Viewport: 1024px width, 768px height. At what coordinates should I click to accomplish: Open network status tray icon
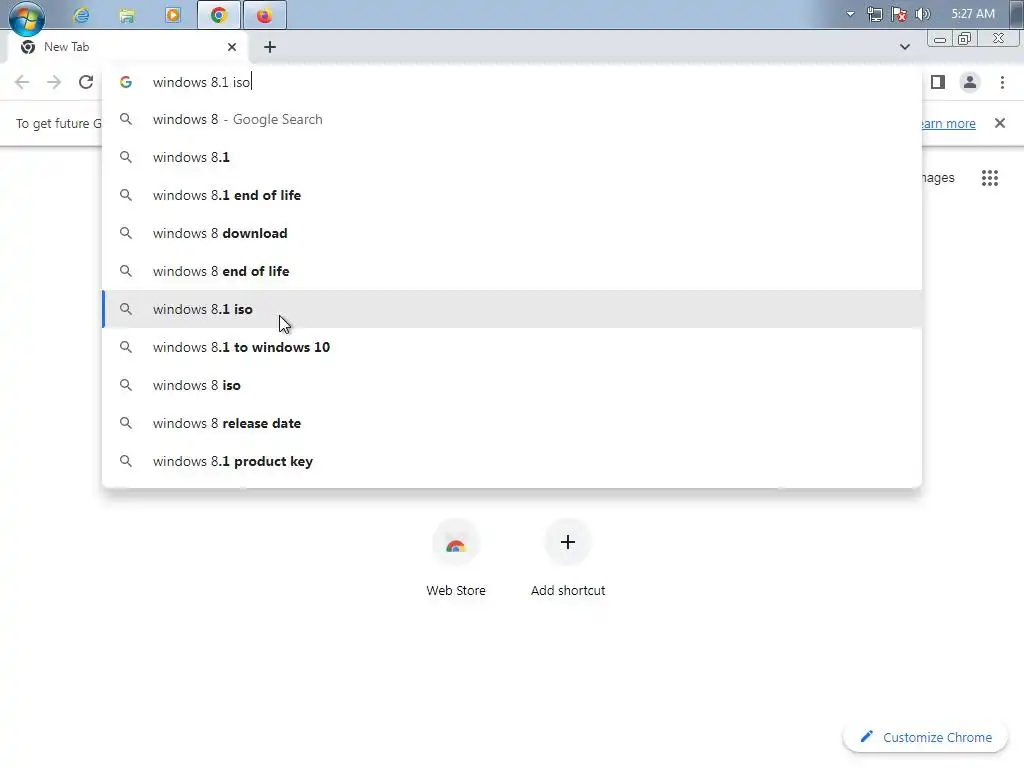[874, 14]
